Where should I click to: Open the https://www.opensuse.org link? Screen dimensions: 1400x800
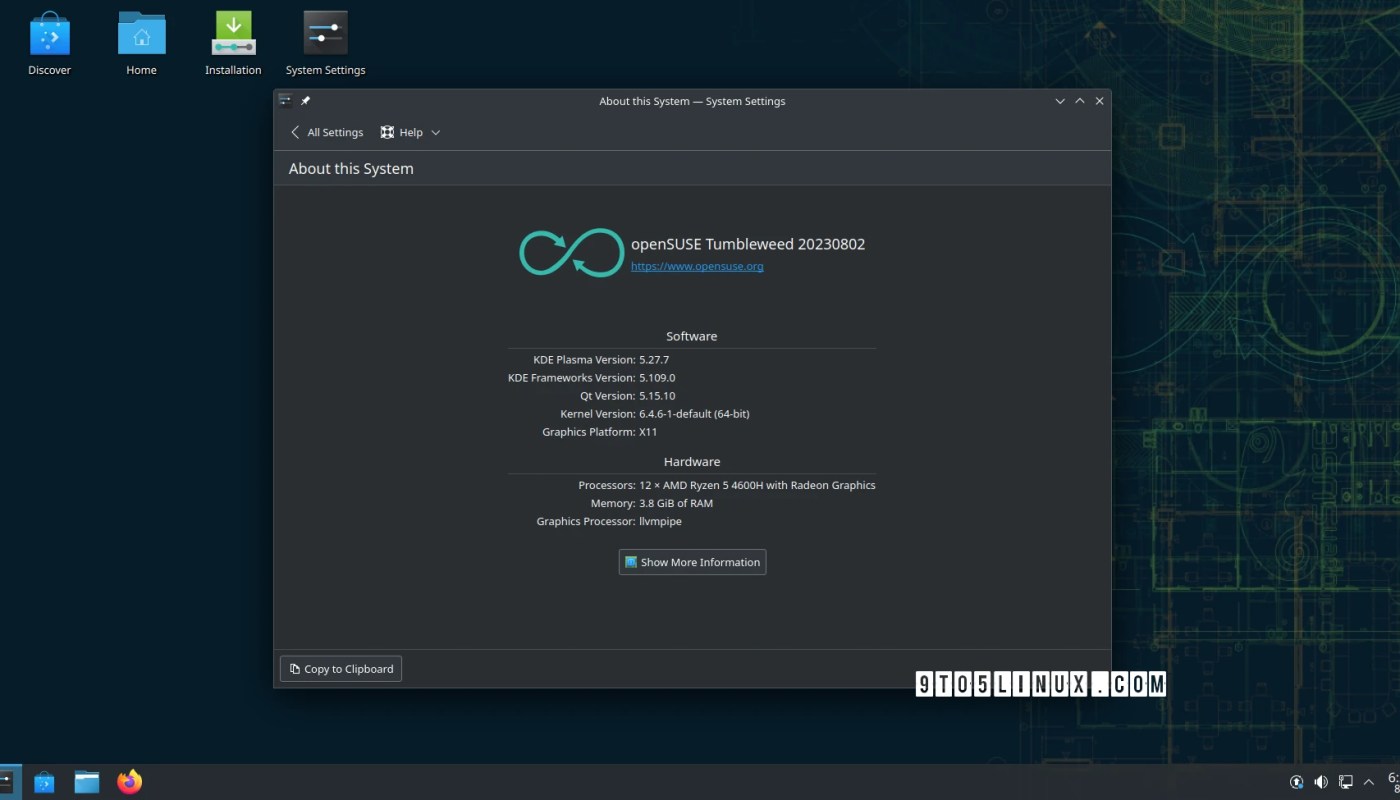(697, 267)
